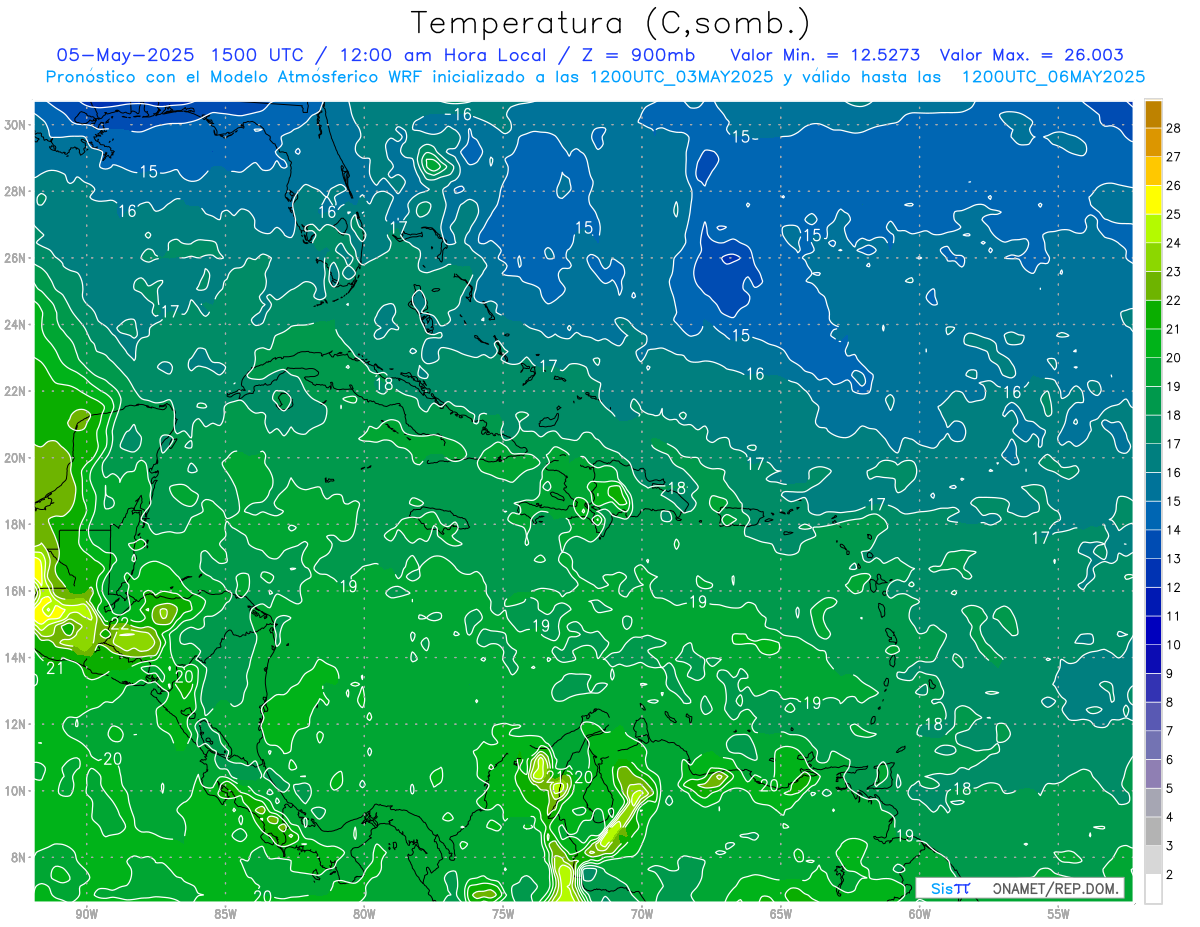
Task: Click color scale label '11'
Action: pyautogui.click(x=1174, y=616)
